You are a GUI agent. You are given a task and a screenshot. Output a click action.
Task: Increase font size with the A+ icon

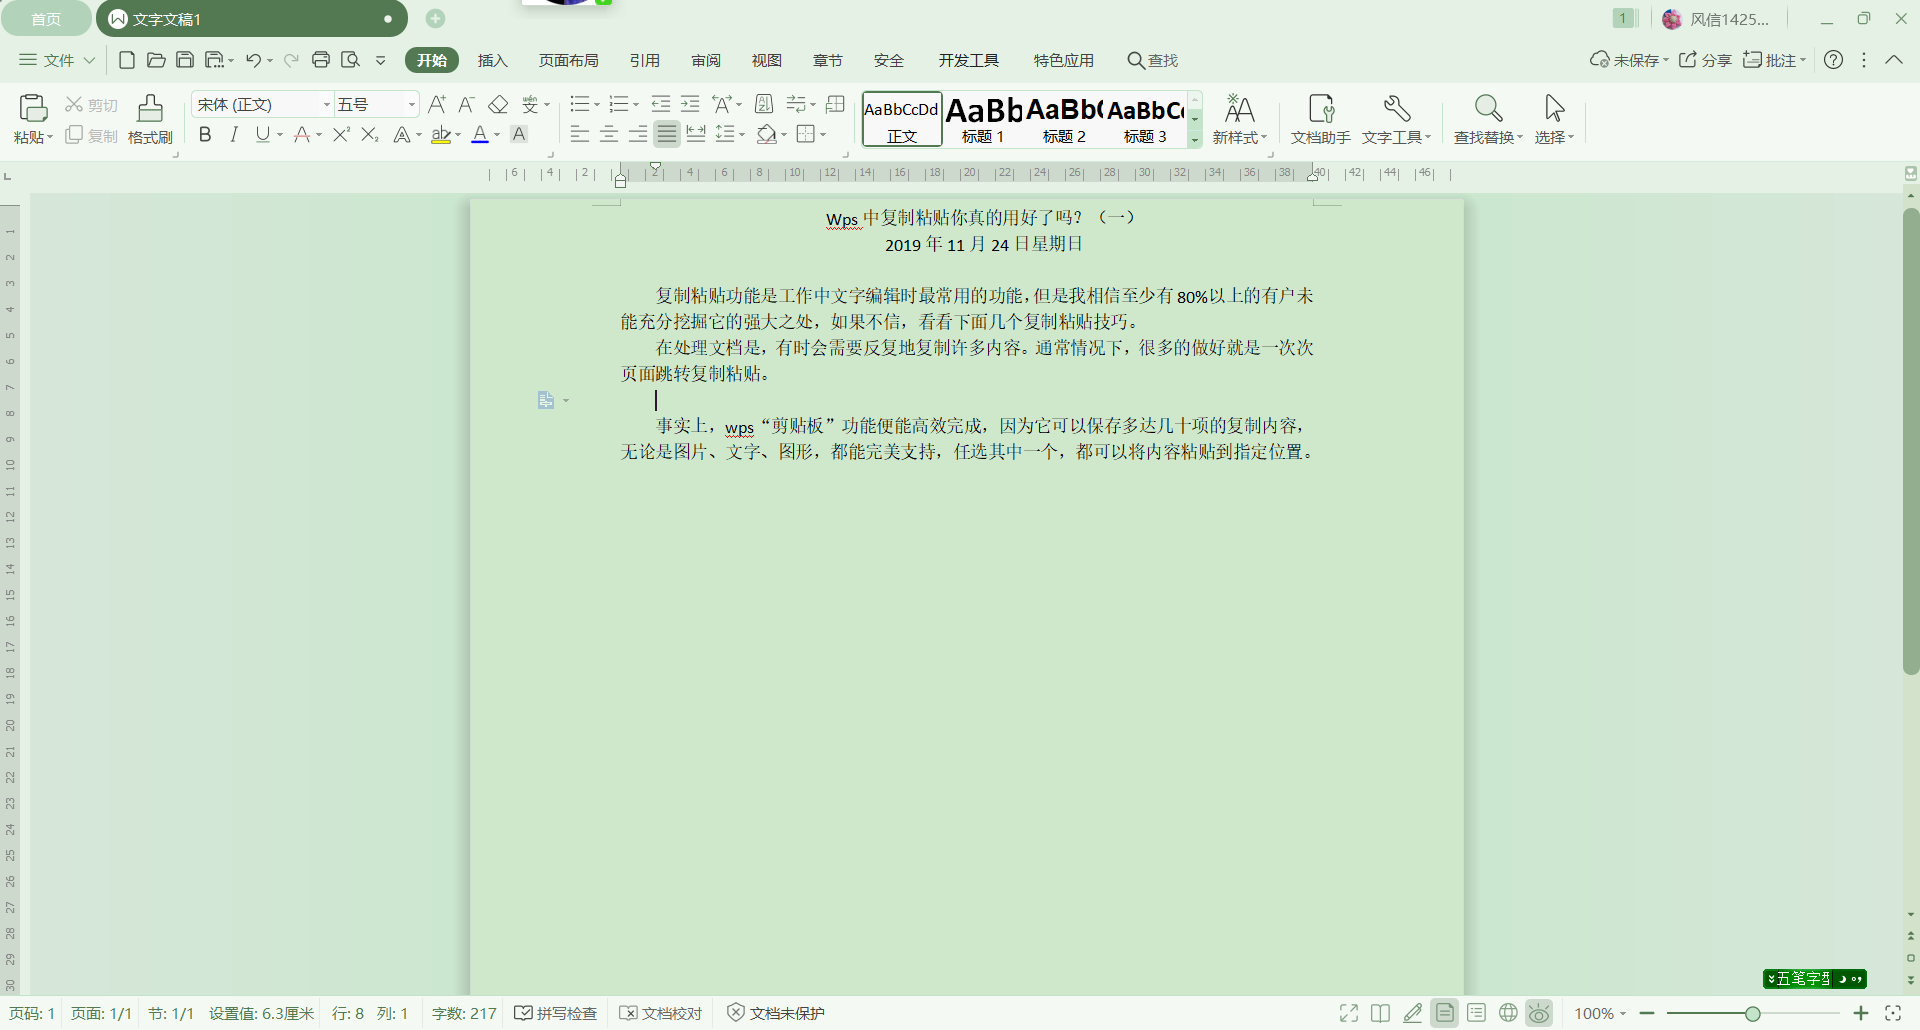pyautogui.click(x=437, y=104)
